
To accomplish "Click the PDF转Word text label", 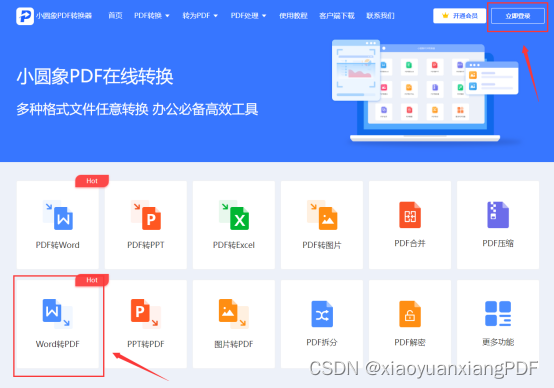I will tap(58, 245).
